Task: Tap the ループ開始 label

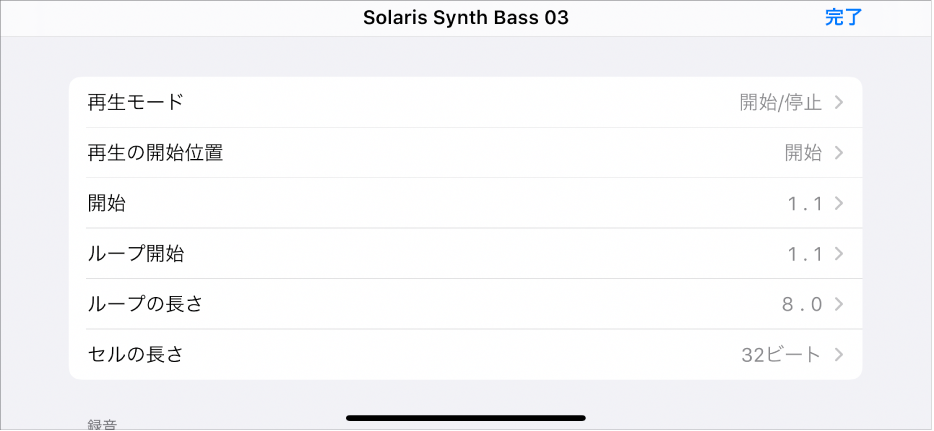Action: 136,254
